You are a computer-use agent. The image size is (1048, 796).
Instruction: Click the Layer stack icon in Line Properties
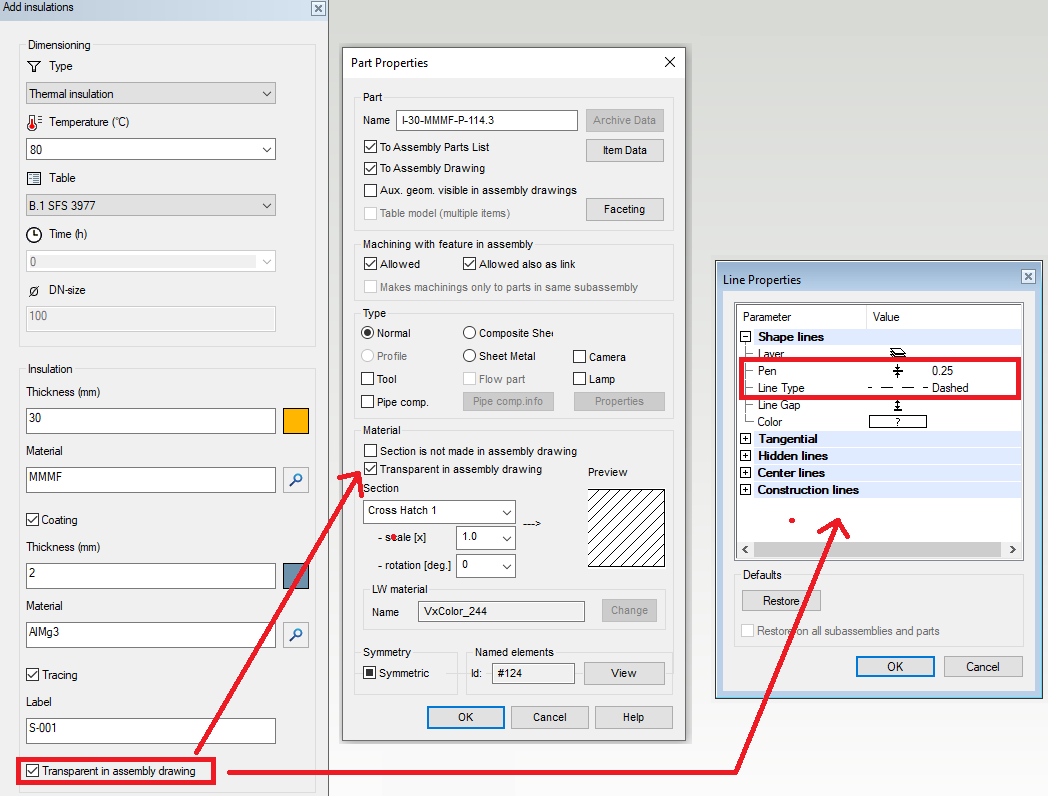[x=897, y=354]
